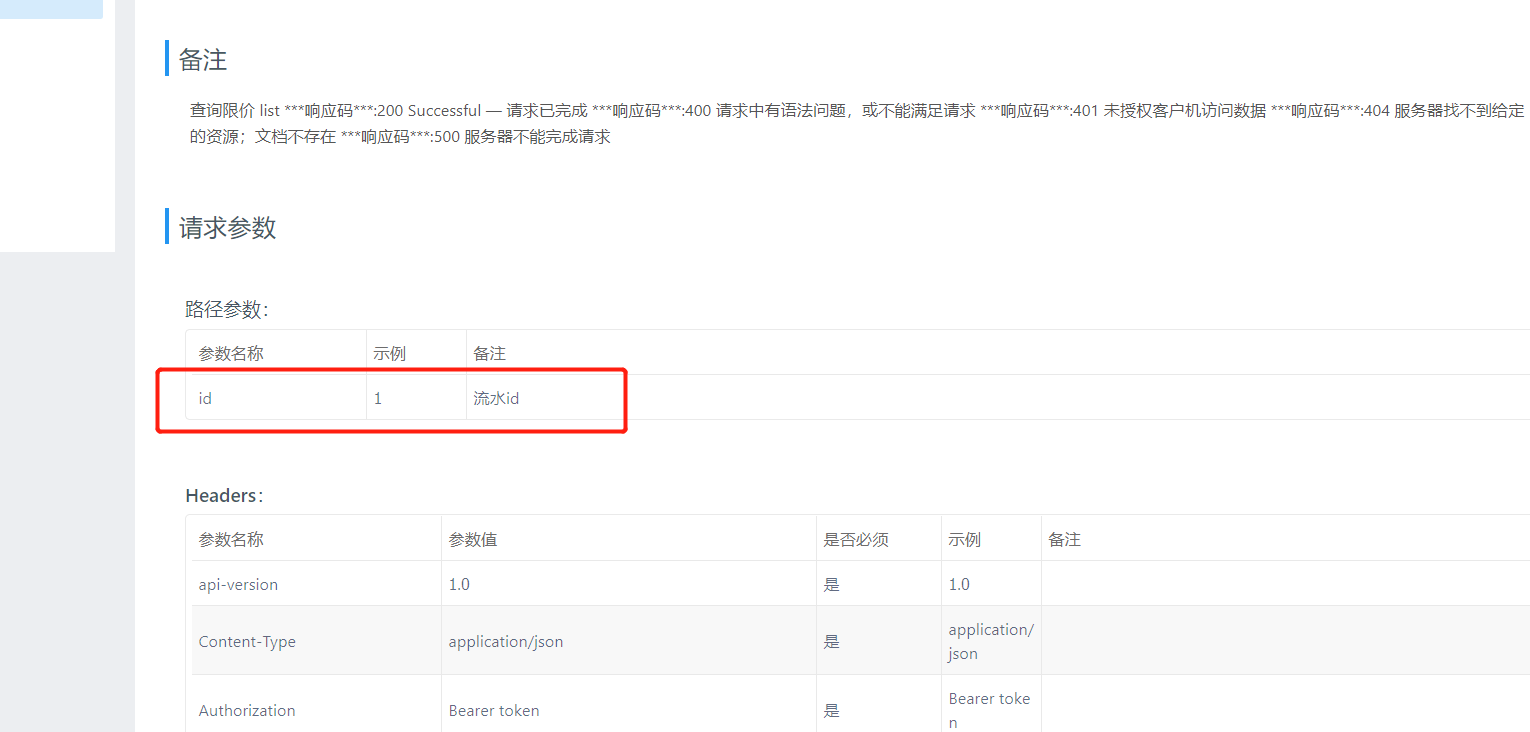This screenshot has height=732, width=1530.
Task: Click the Bearer token value cell
Action: pos(494,710)
